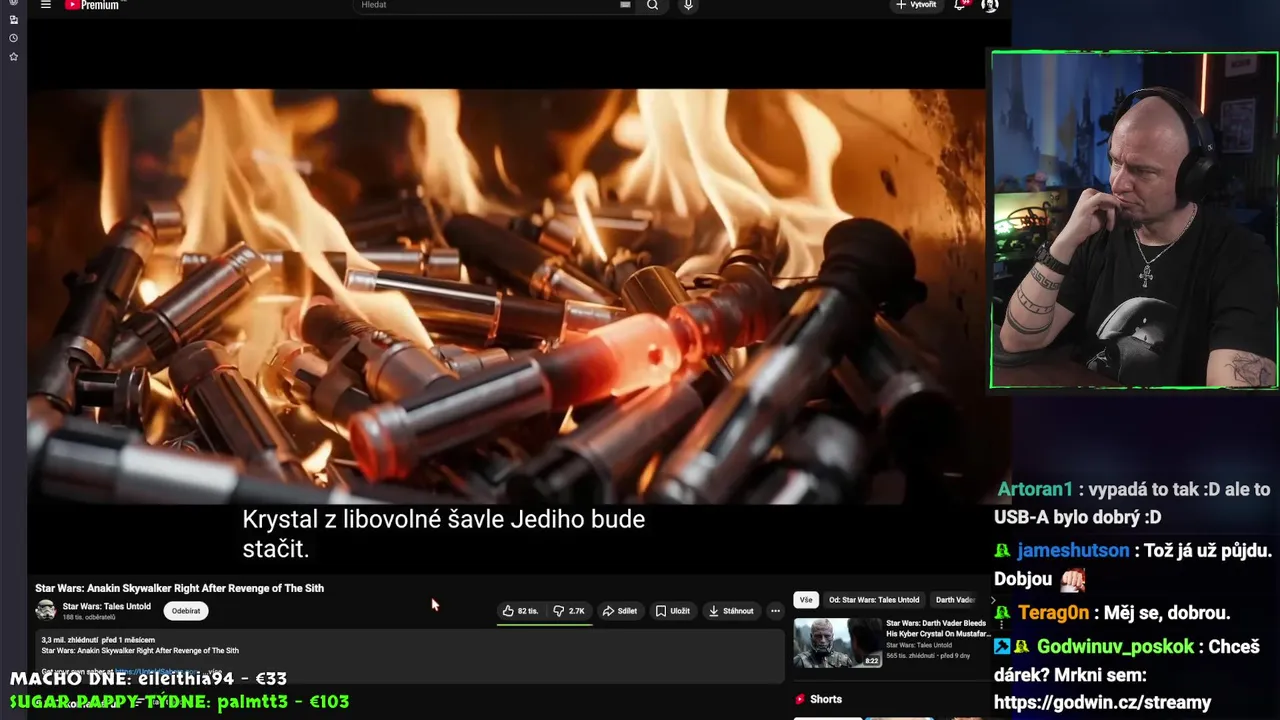This screenshot has width=1280, height=720.
Task: Click the Shorts section heading
Action: 826,699
